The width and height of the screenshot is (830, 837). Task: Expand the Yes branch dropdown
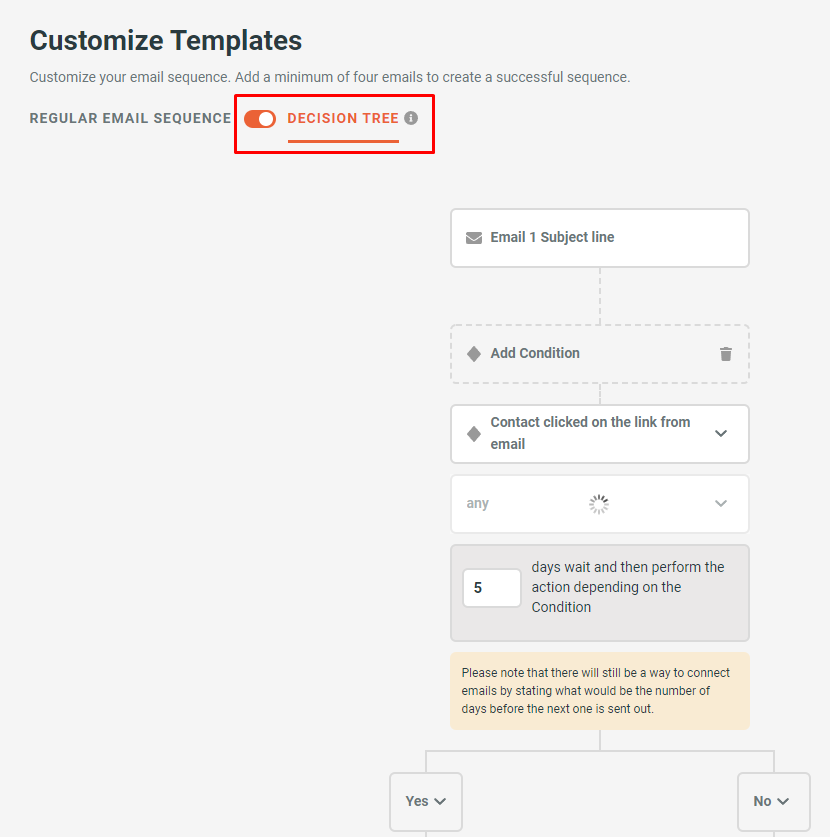[x=426, y=801]
